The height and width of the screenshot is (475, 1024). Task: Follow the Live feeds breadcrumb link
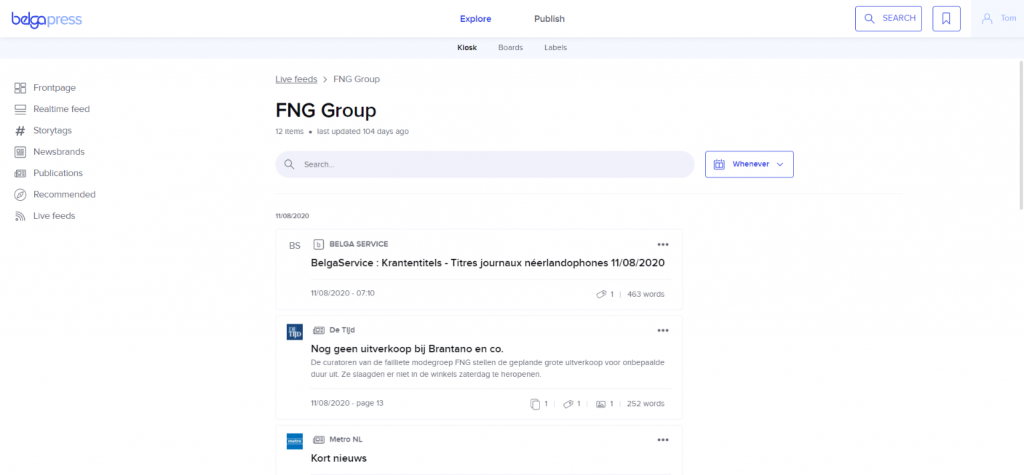click(x=296, y=79)
